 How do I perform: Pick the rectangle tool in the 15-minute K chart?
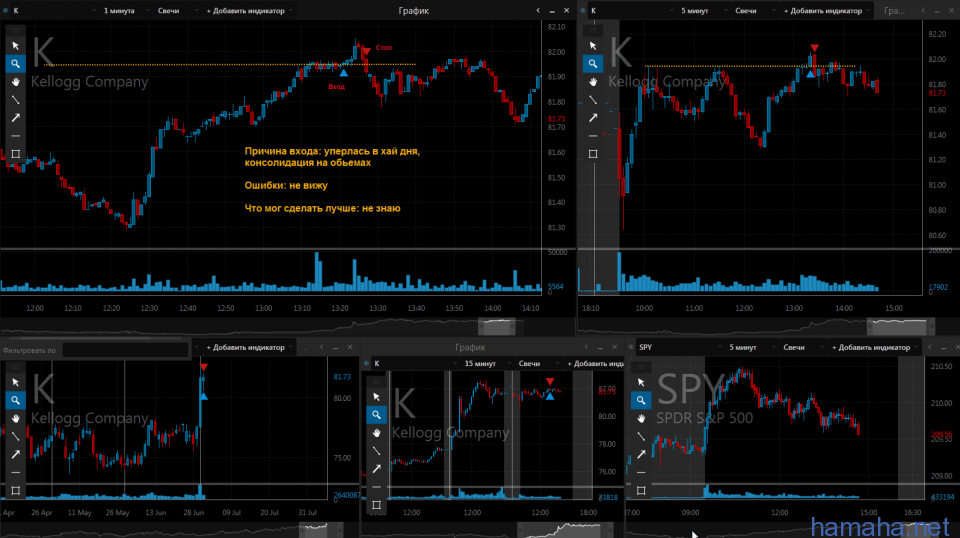pos(376,505)
